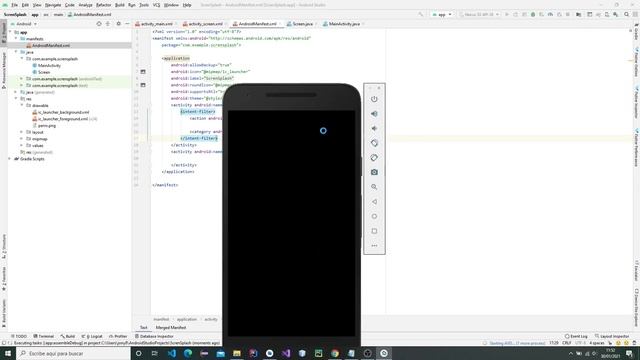Image resolution: width=640 pixels, height=360 pixels.
Task: Rotate the emulator right
Action: (x=374, y=158)
